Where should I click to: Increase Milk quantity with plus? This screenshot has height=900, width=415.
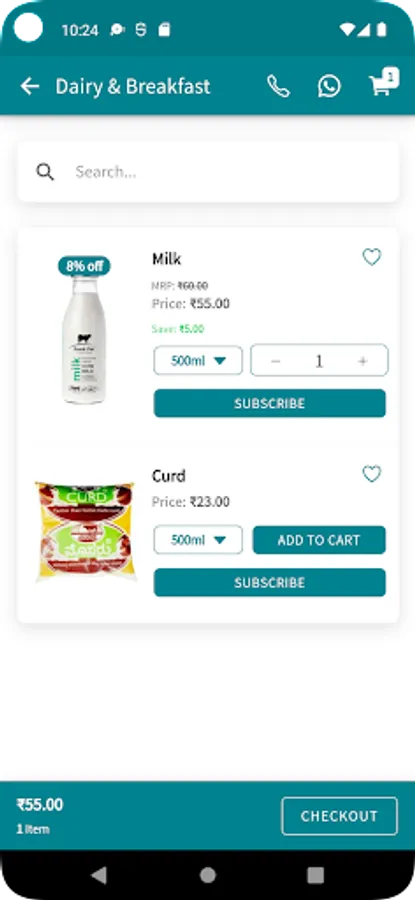click(x=363, y=361)
